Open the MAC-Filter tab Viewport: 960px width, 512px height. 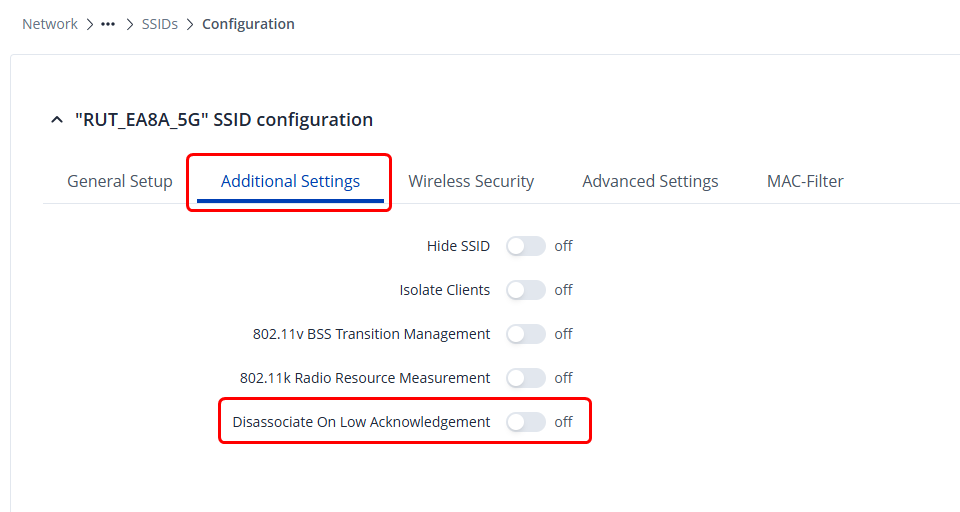pyautogui.click(x=805, y=181)
